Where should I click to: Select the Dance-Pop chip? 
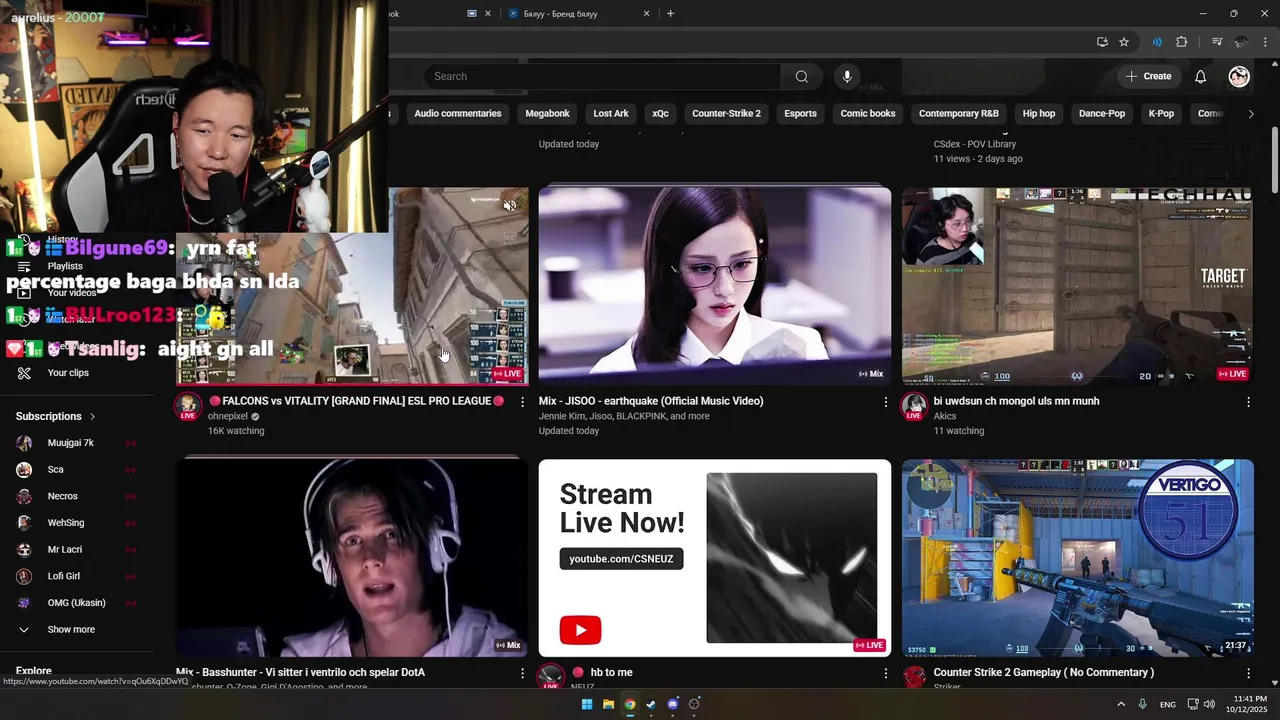tap(1102, 114)
